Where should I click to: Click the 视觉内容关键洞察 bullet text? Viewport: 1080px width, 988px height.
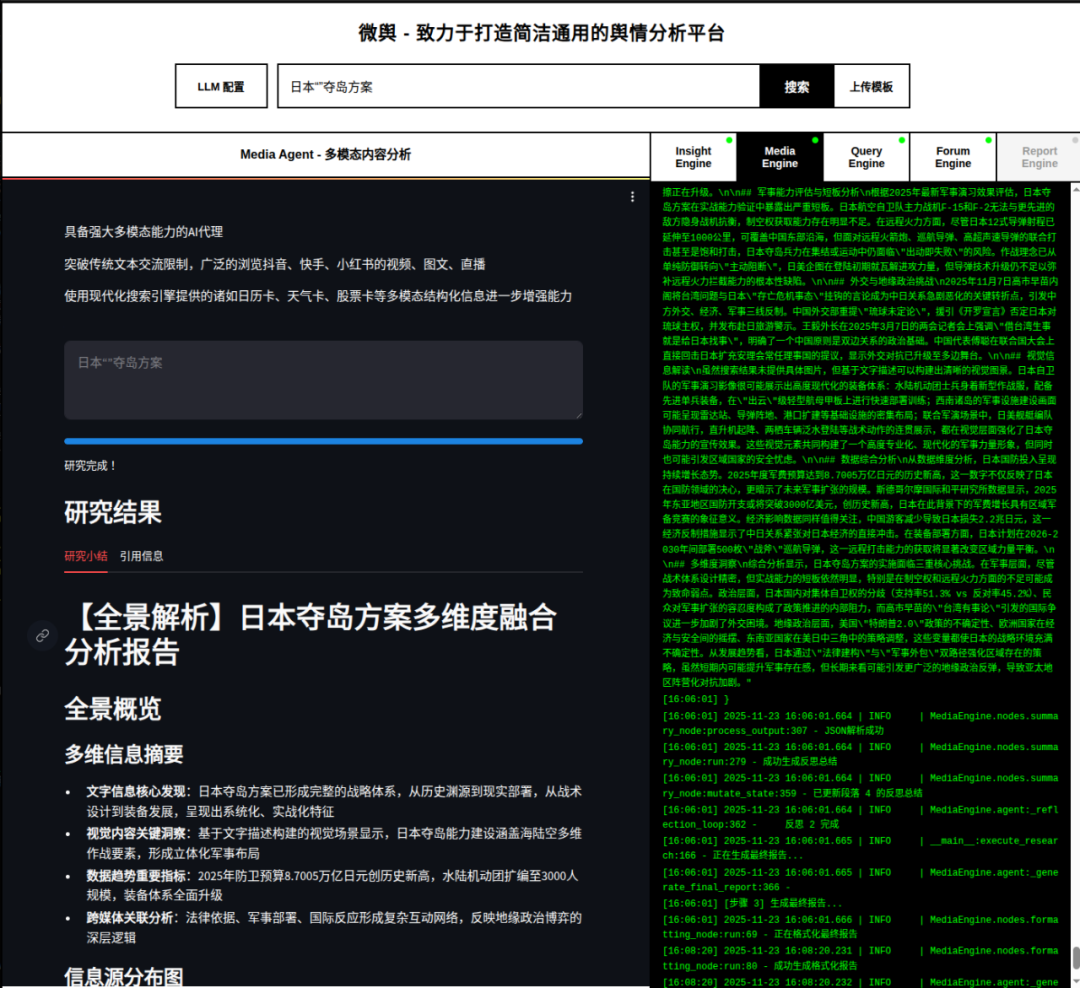[334, 843]
